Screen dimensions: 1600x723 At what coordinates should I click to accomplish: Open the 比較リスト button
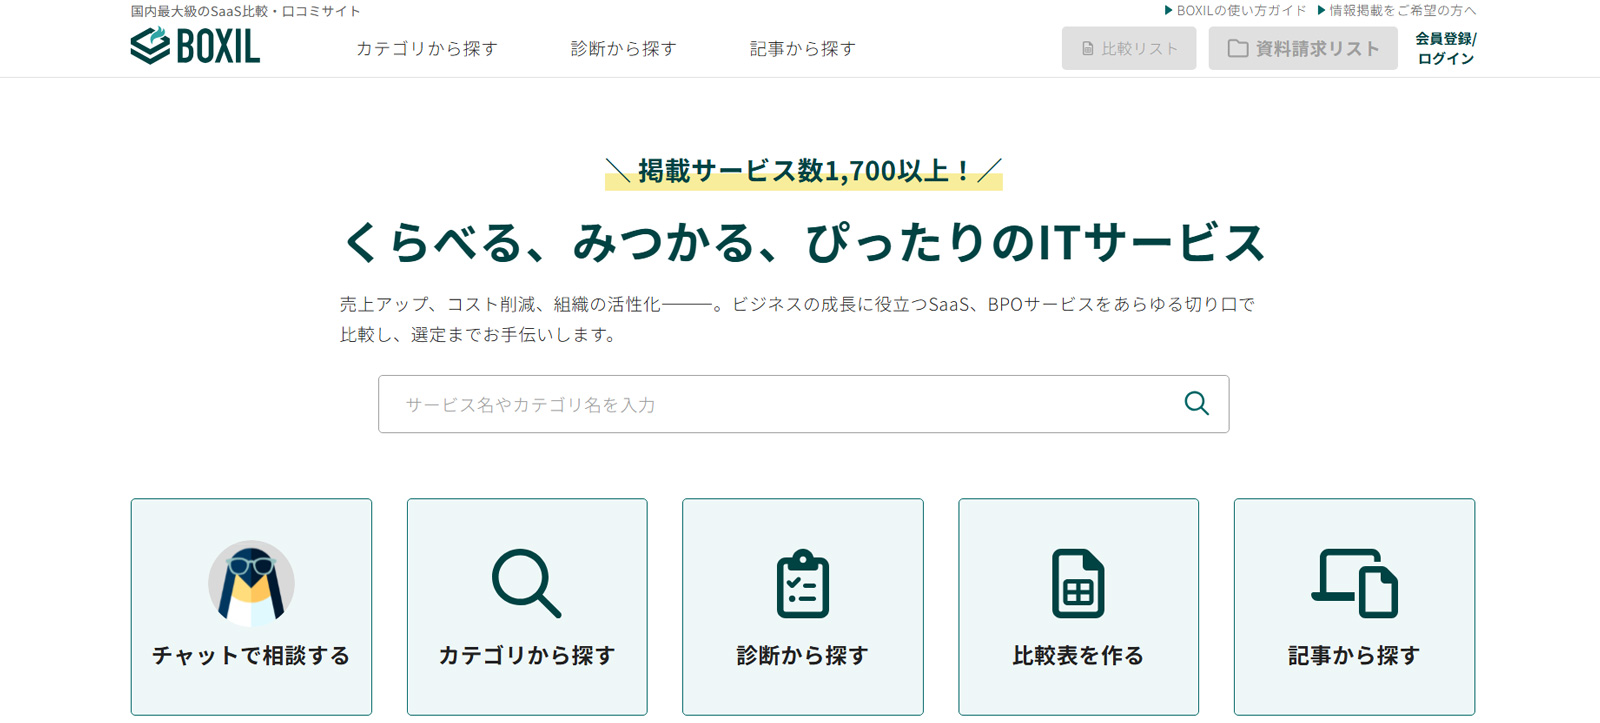point(1129,48)
